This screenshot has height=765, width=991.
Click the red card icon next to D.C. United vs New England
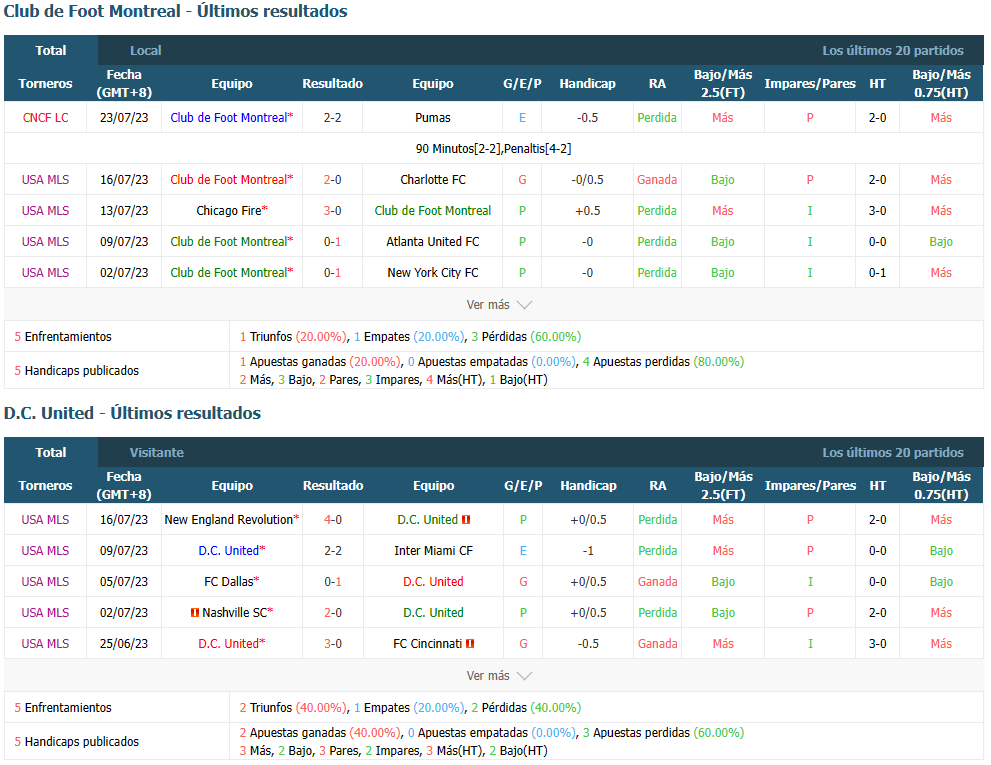click(466, 520)
